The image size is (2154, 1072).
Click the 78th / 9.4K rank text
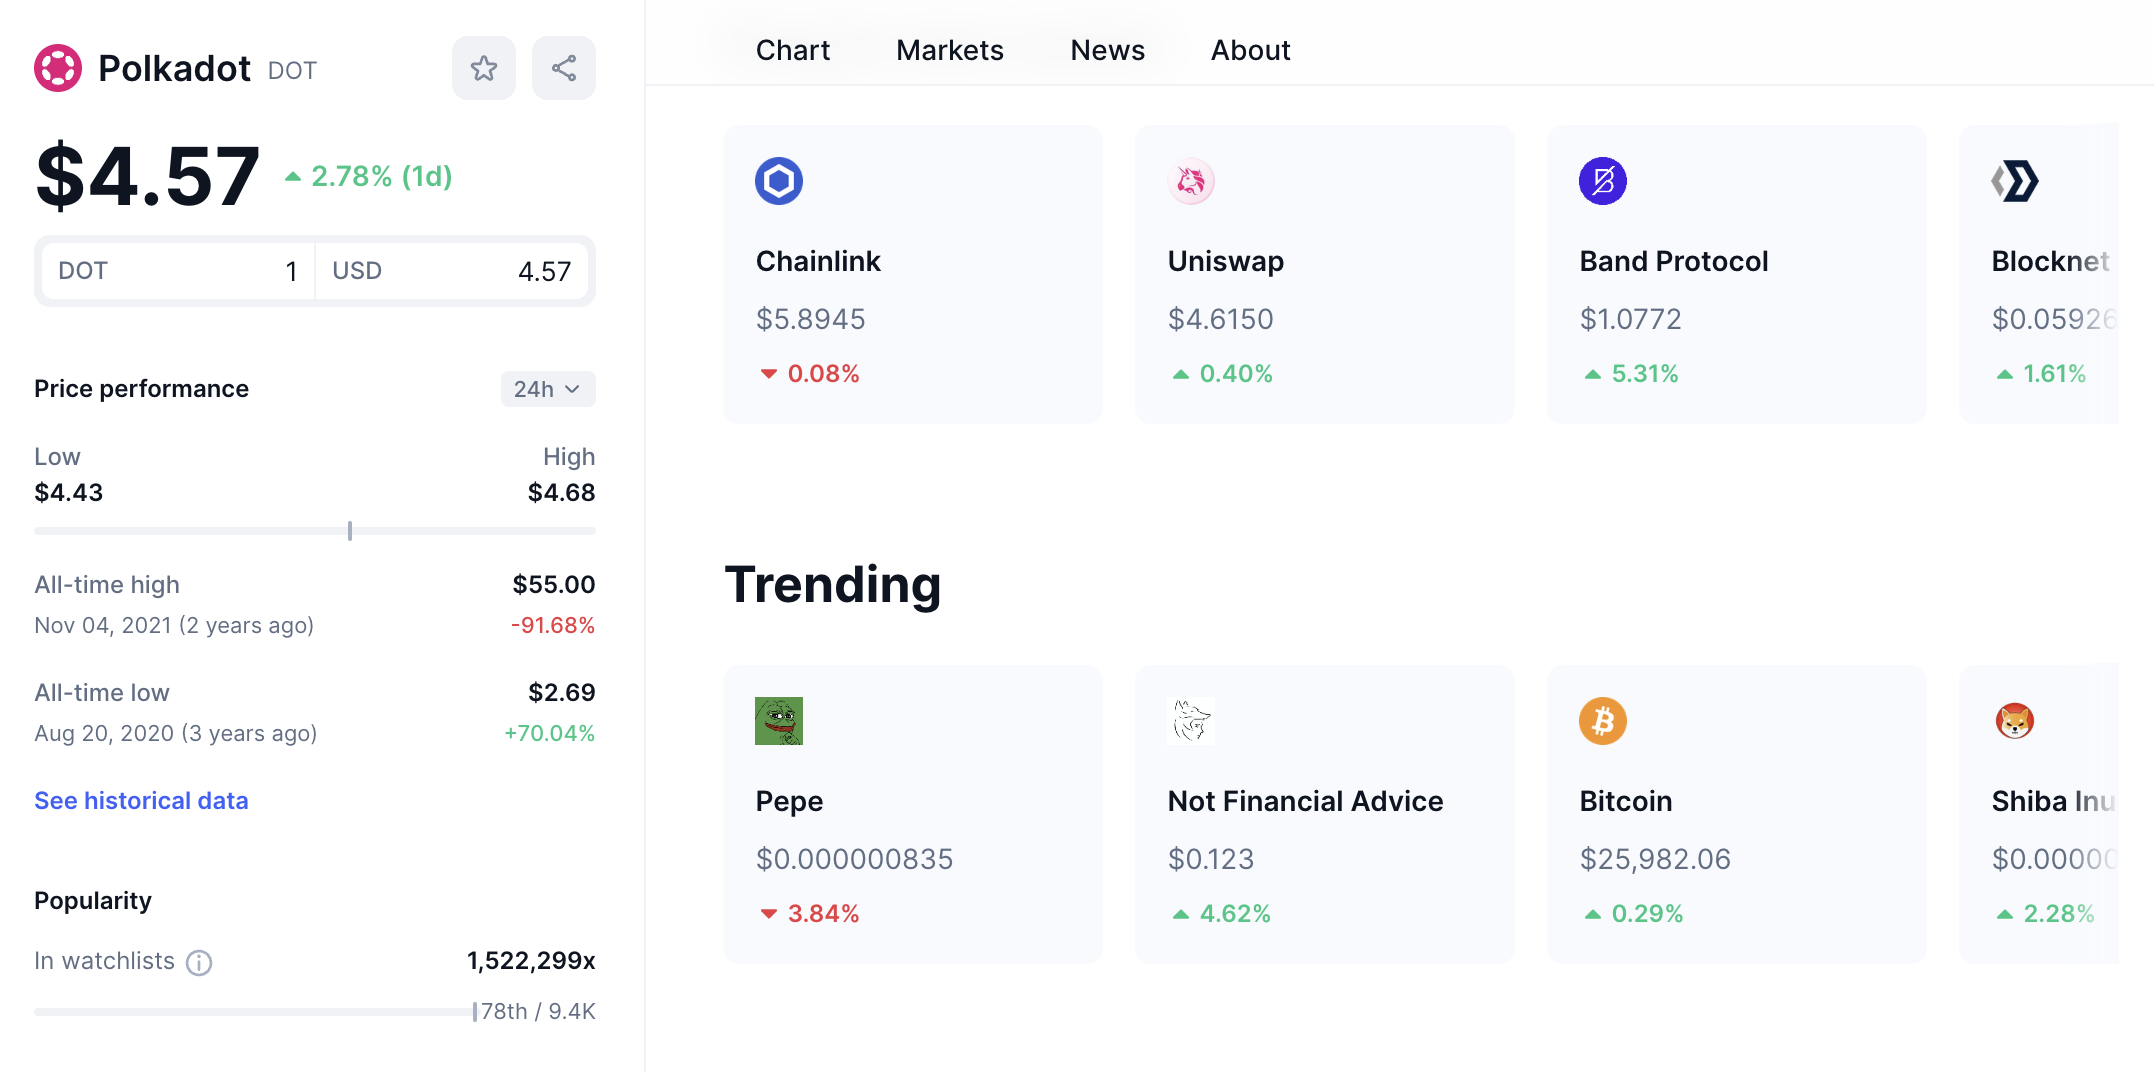538,1011
